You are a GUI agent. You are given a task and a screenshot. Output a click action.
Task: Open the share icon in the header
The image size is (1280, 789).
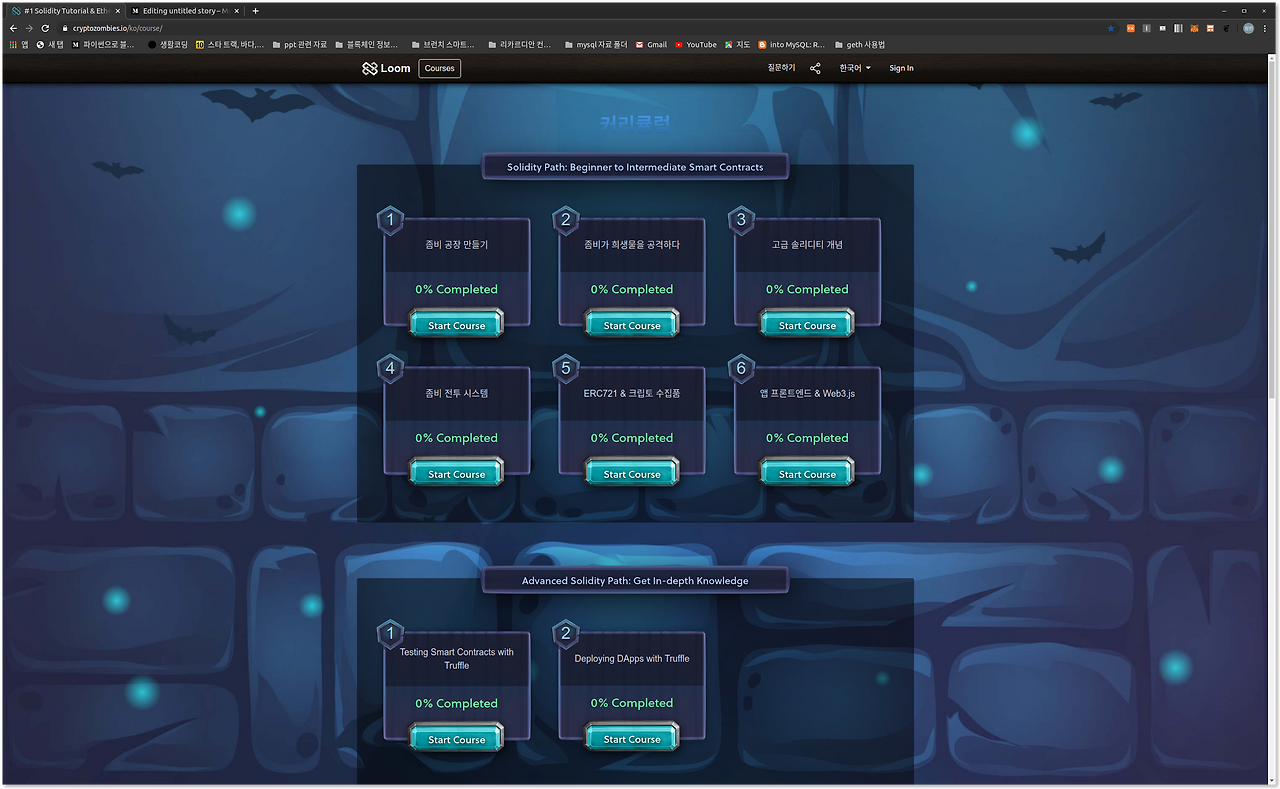pos(815,68)
